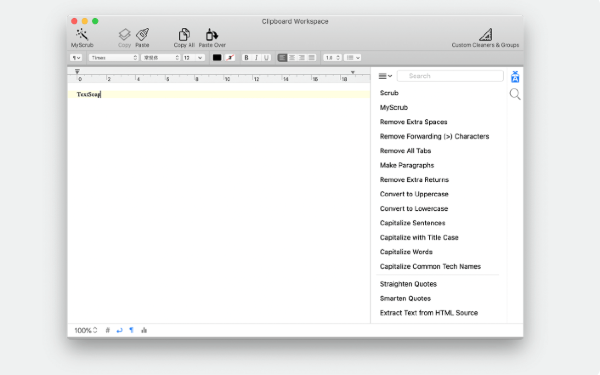Open Custom Cleaners & Groups
The width and height of the screenshot is (600, 375).
485,38
